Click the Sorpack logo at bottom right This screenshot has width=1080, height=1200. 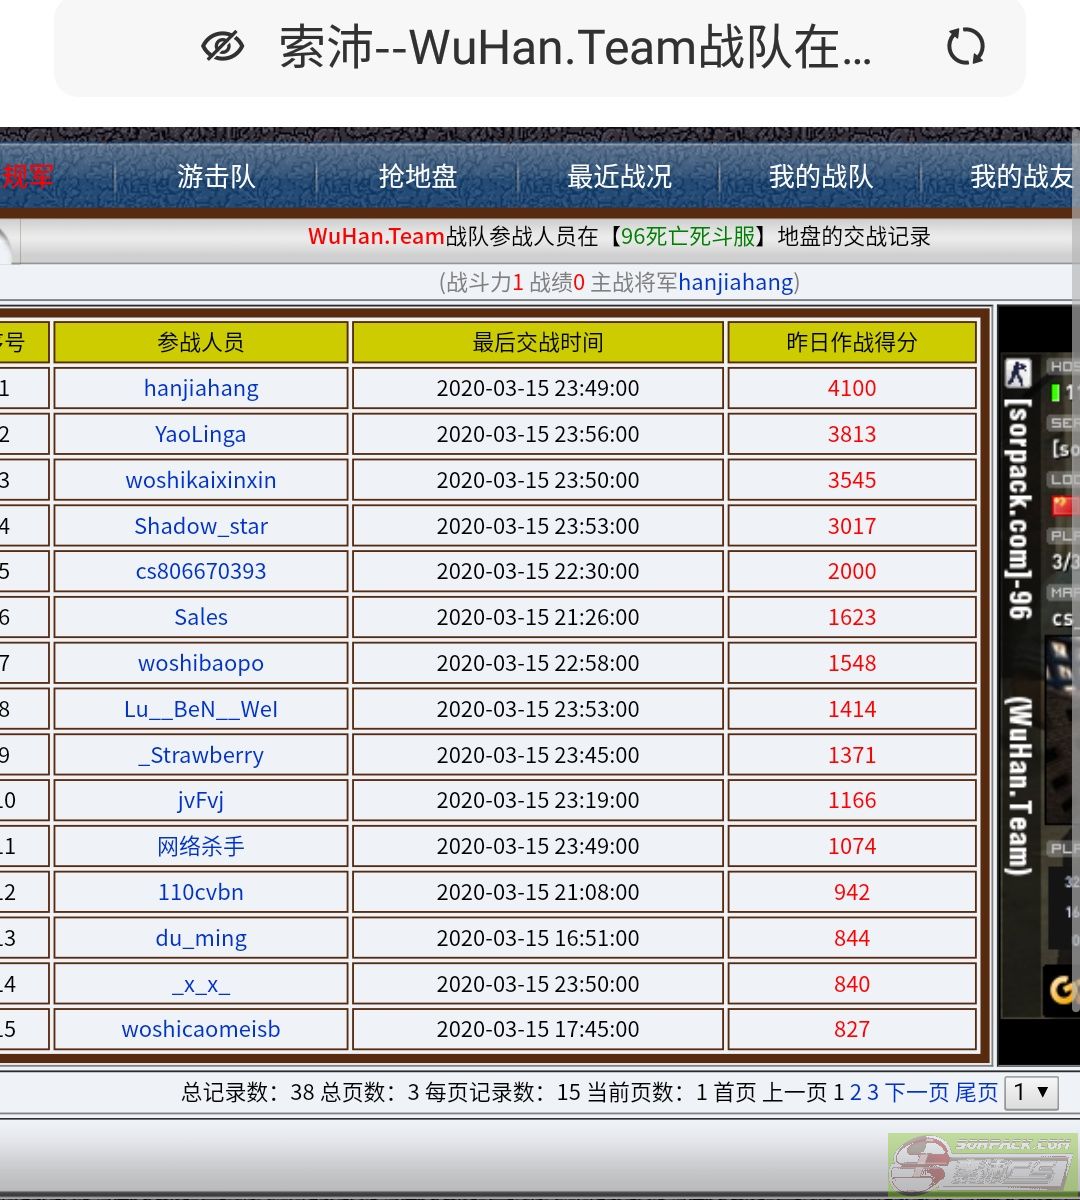[x=983, y=1164]
